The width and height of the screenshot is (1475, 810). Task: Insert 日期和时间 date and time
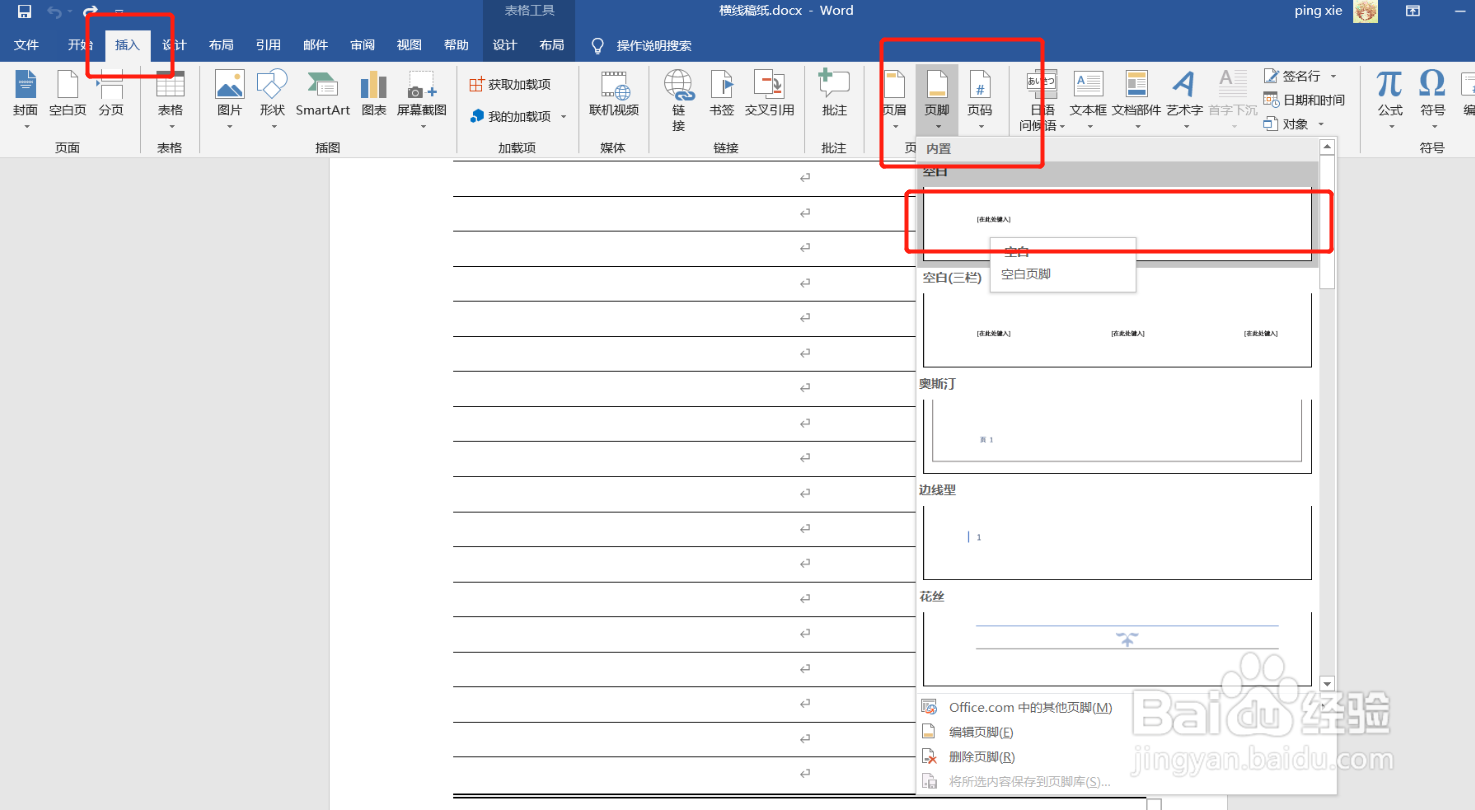click(1304, 100)
